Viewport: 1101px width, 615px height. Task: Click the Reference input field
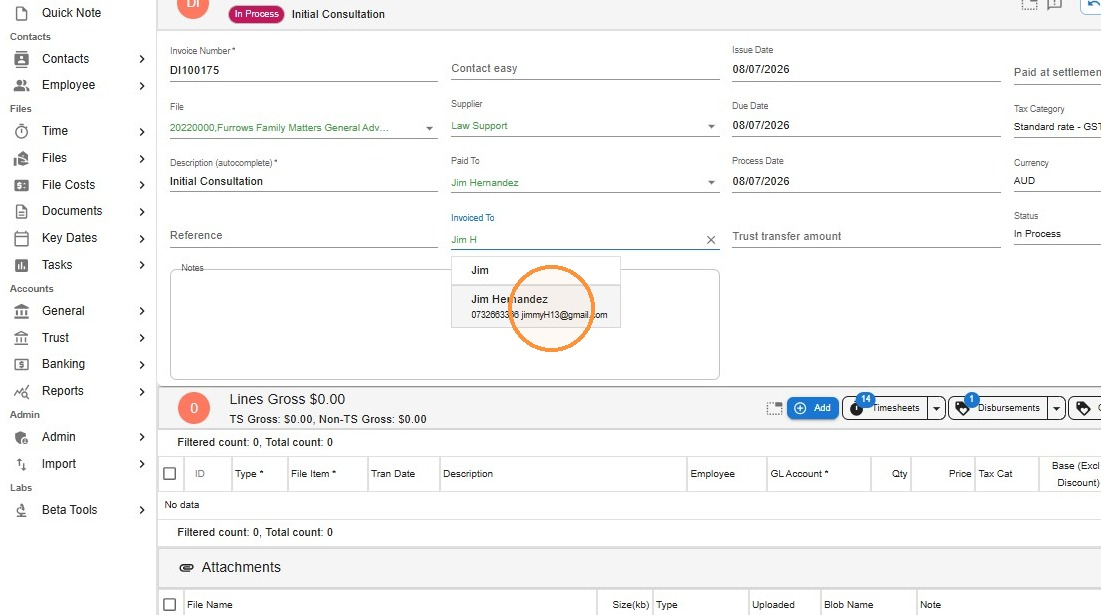click(x=303, y=236)
